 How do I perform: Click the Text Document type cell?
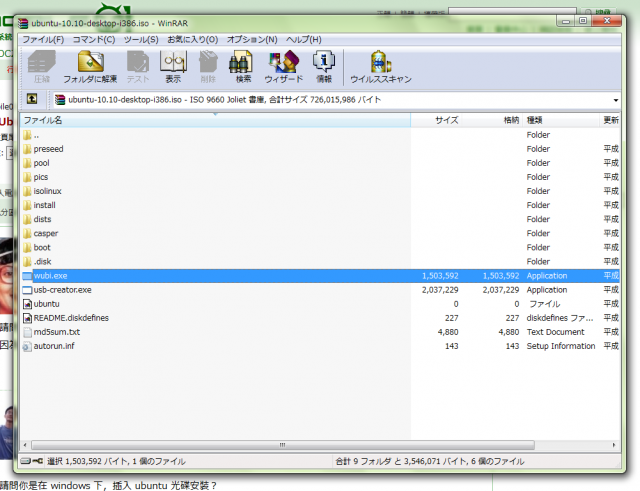(x=556, y=332)
